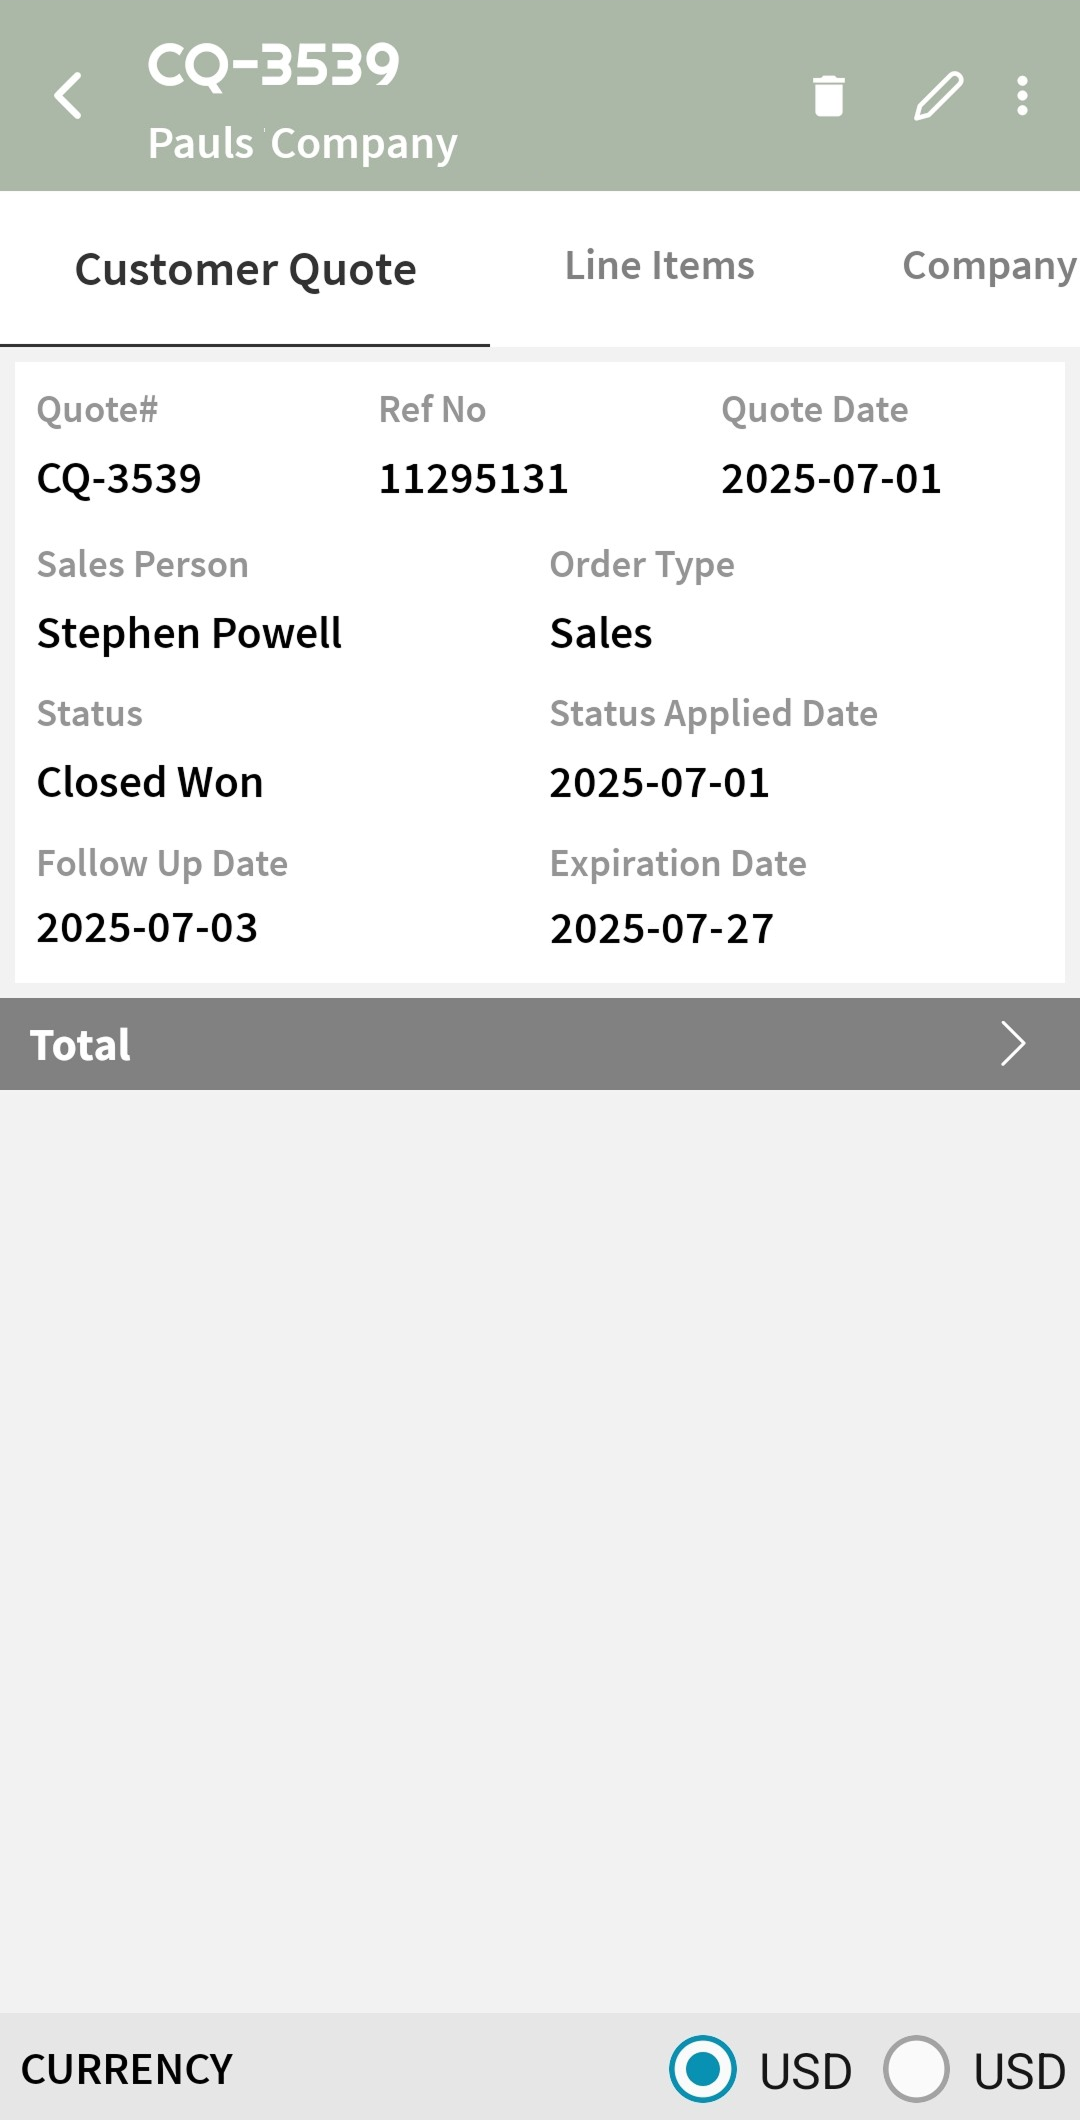Image resolution: width=1080 pixels, height=2120 pixels.
Task: Select the filled USD radio button
Action: pyautogui.click(x=703, y=2069)
